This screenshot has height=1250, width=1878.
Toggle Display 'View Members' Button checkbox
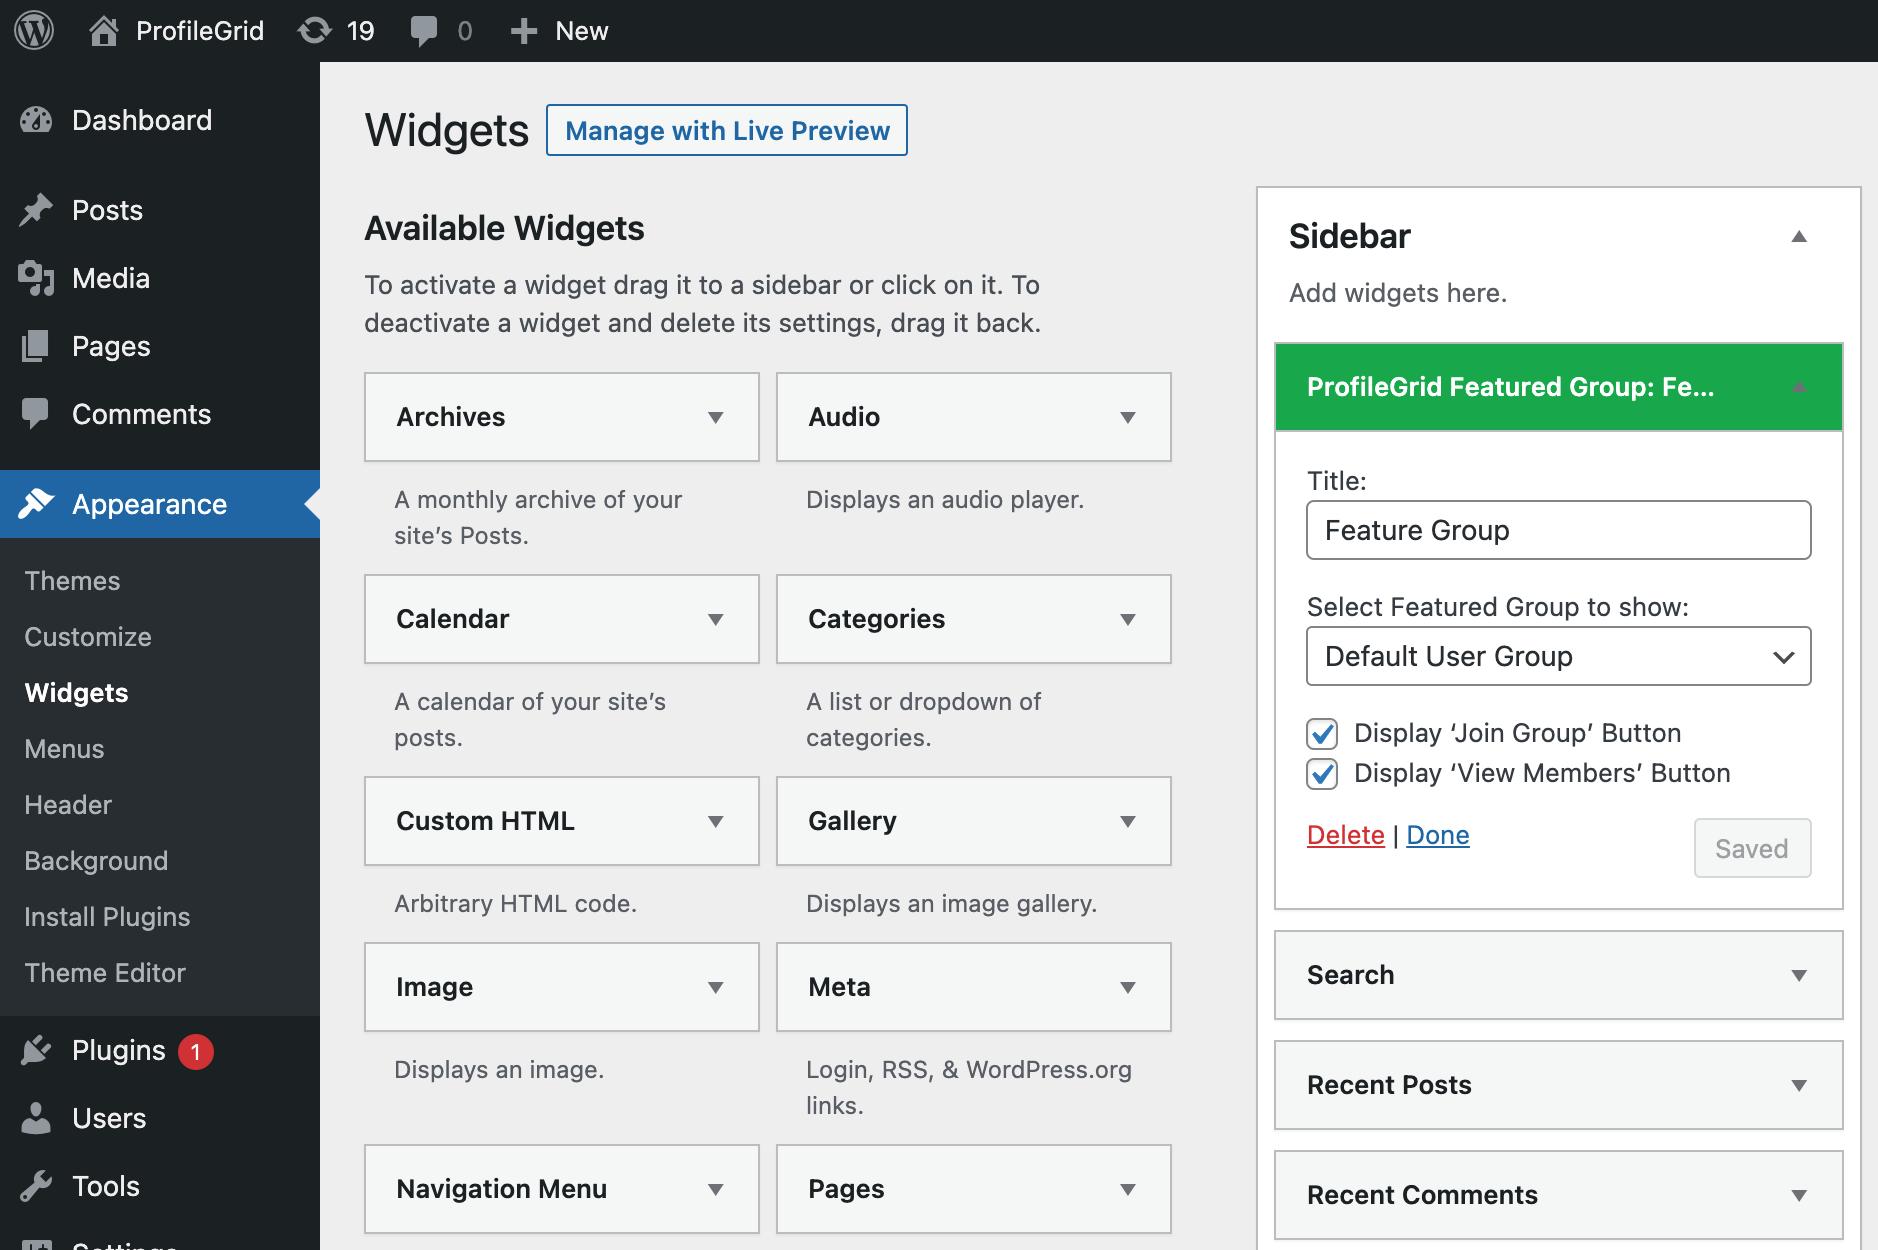click(1322, 774)
